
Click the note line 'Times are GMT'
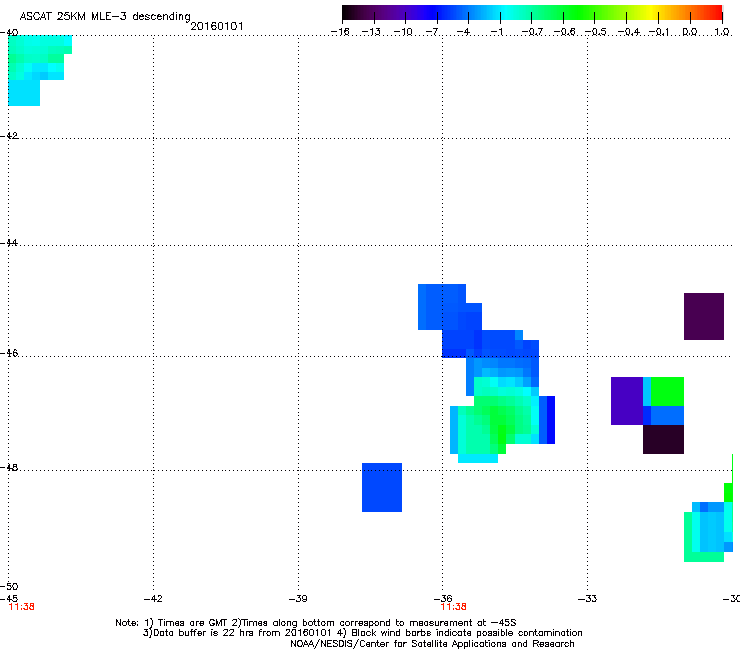tap(193, 623)
